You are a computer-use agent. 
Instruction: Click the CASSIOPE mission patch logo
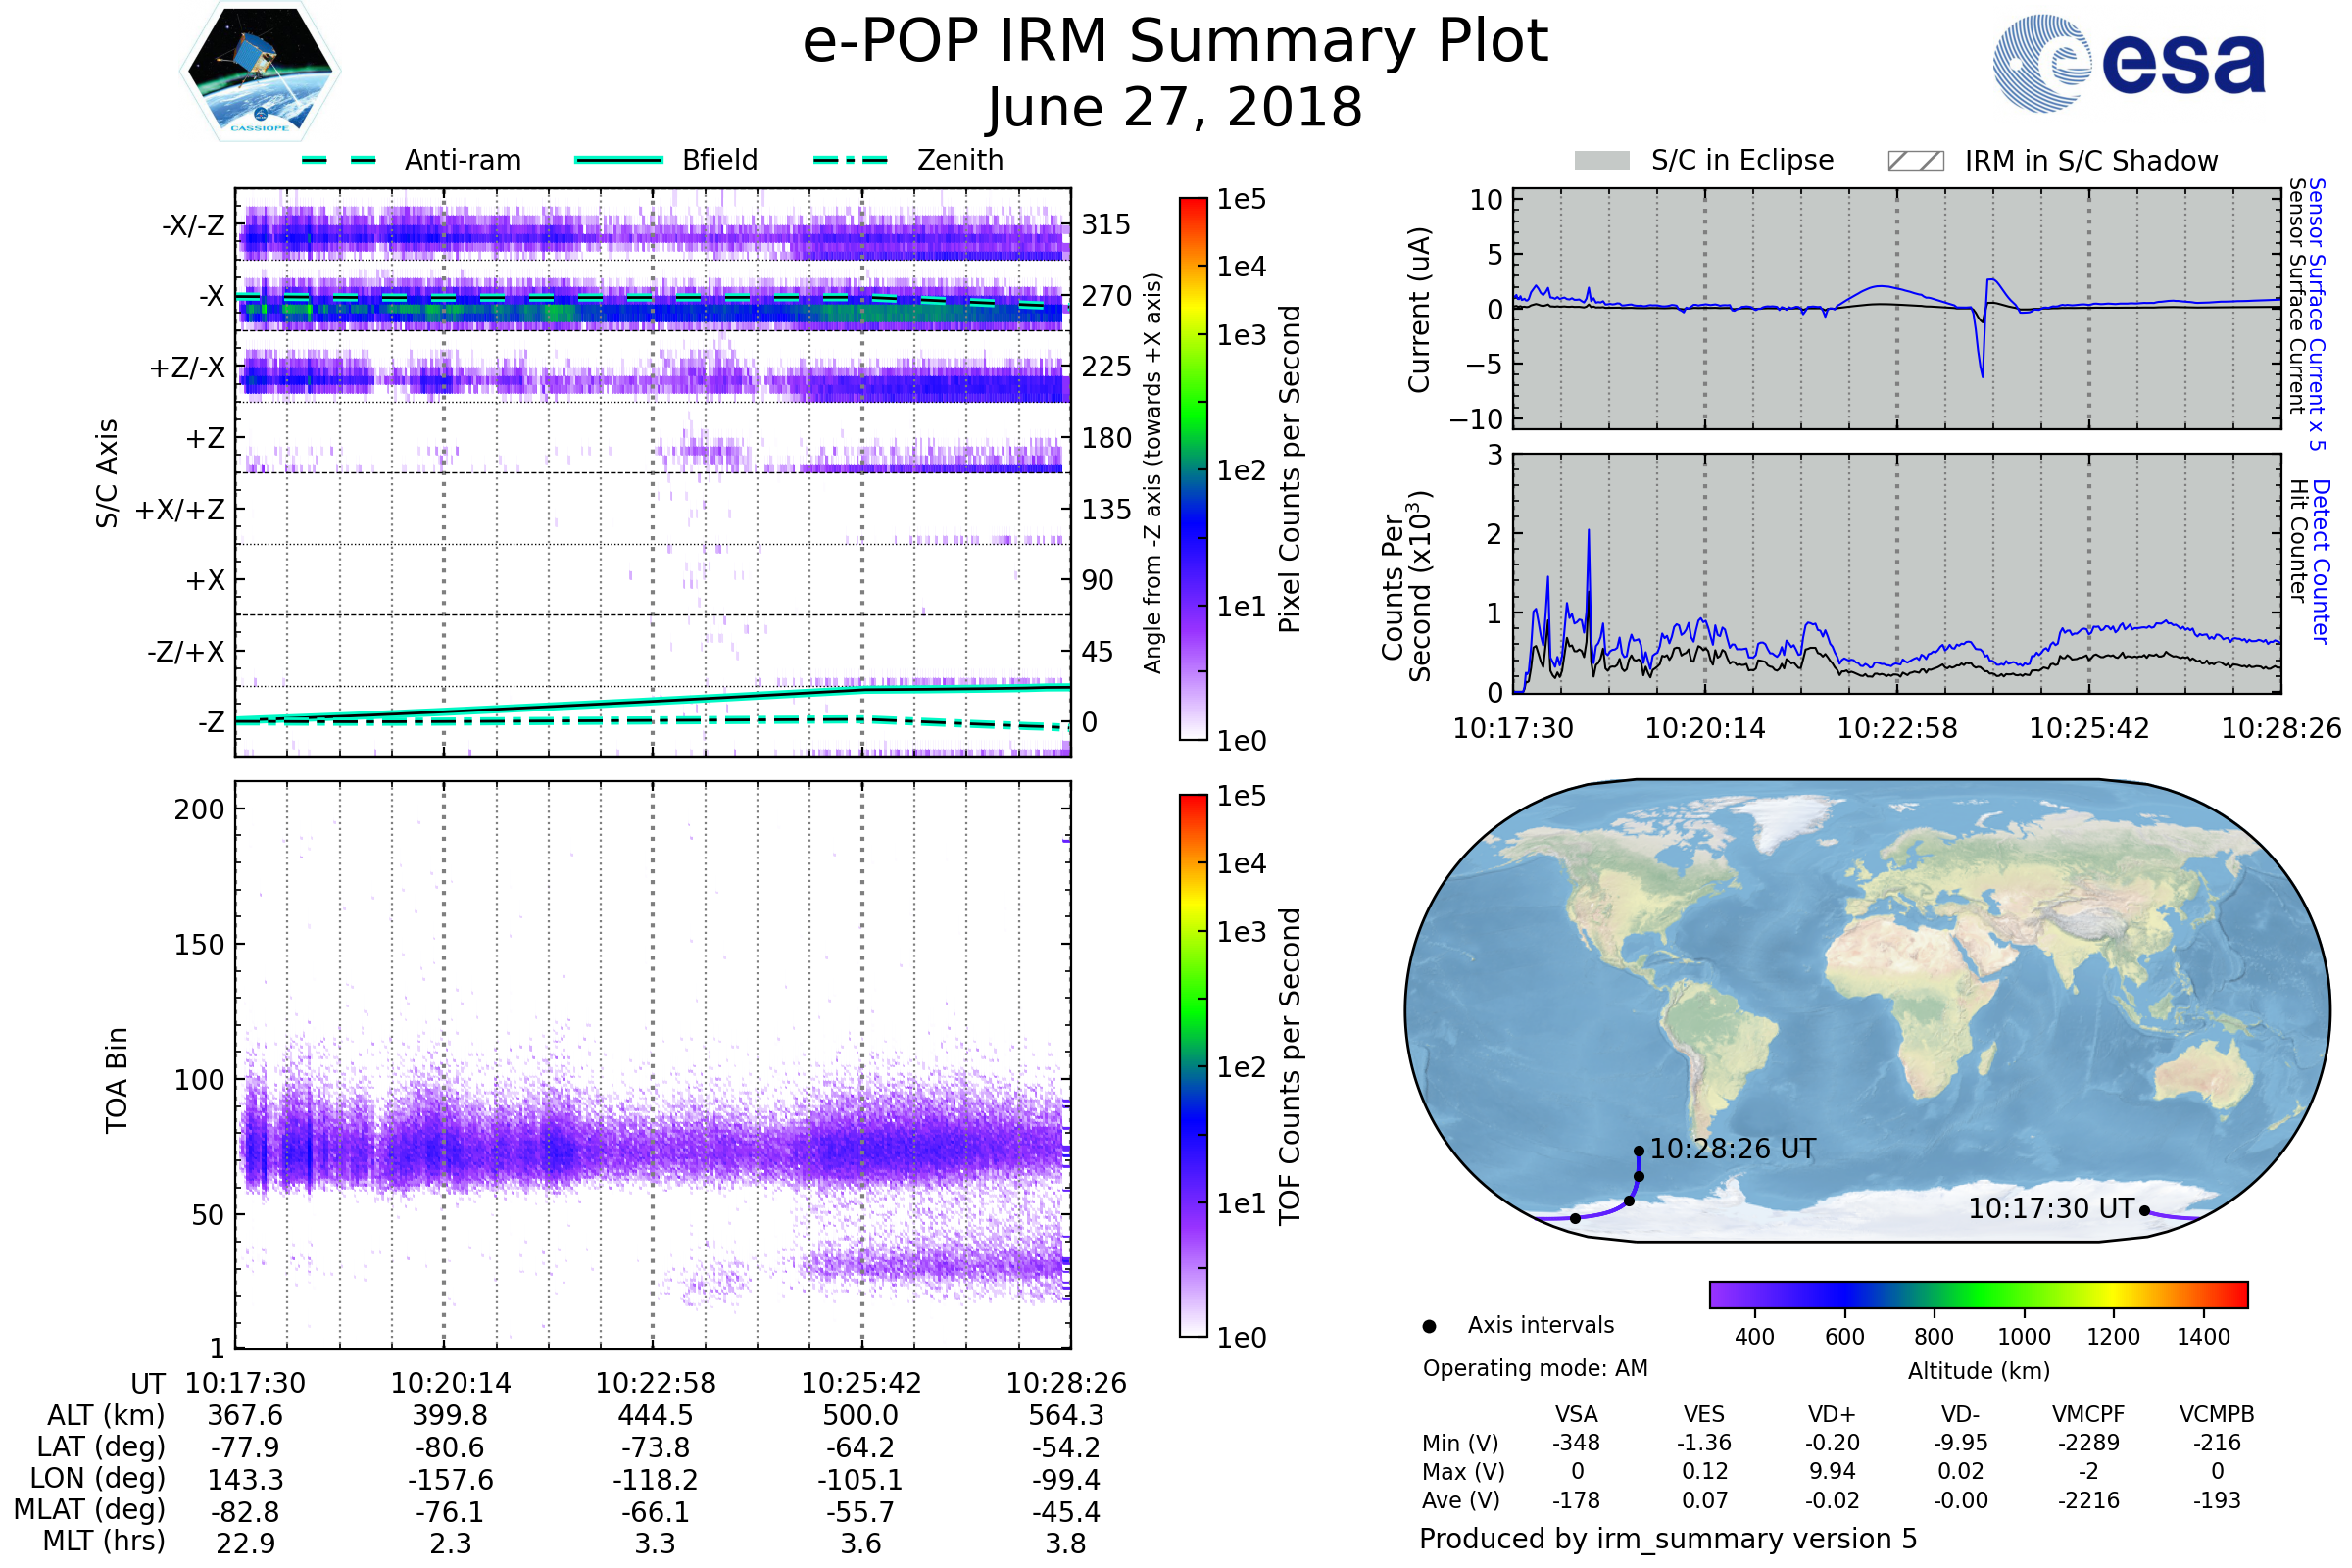[x=260, y=72]
